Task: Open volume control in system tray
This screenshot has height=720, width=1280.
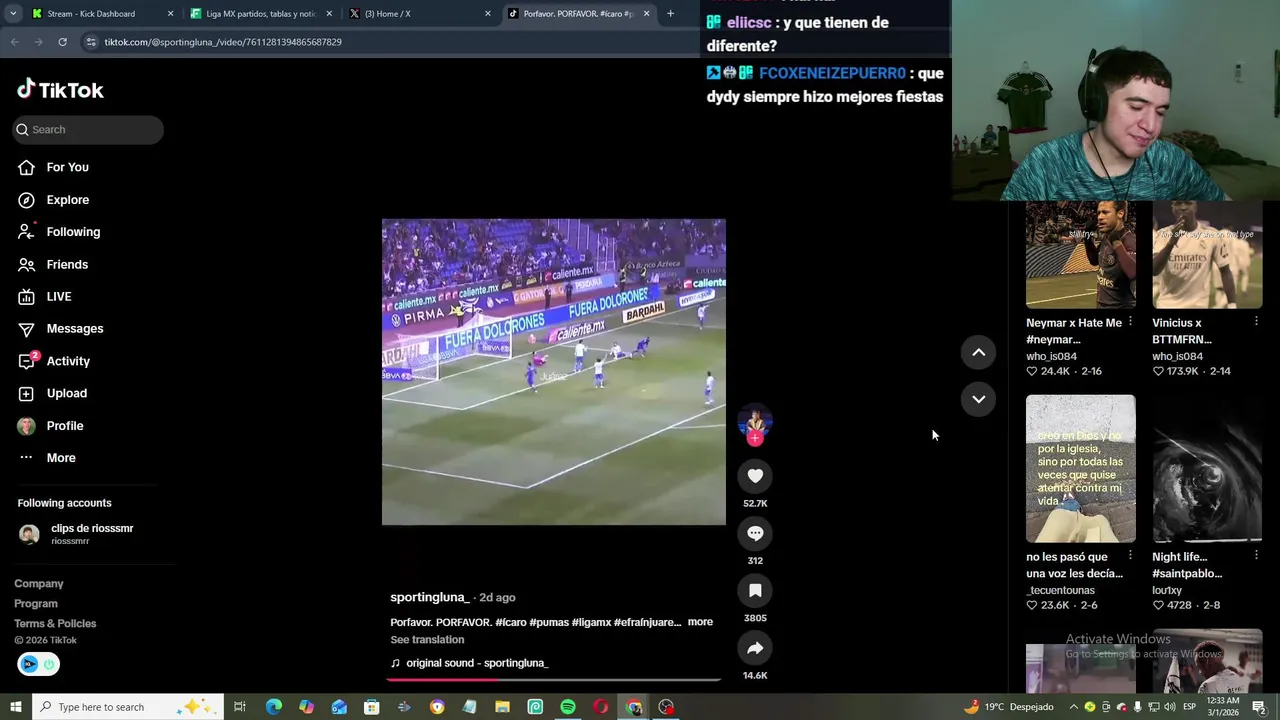Action: pos(1169,707)
